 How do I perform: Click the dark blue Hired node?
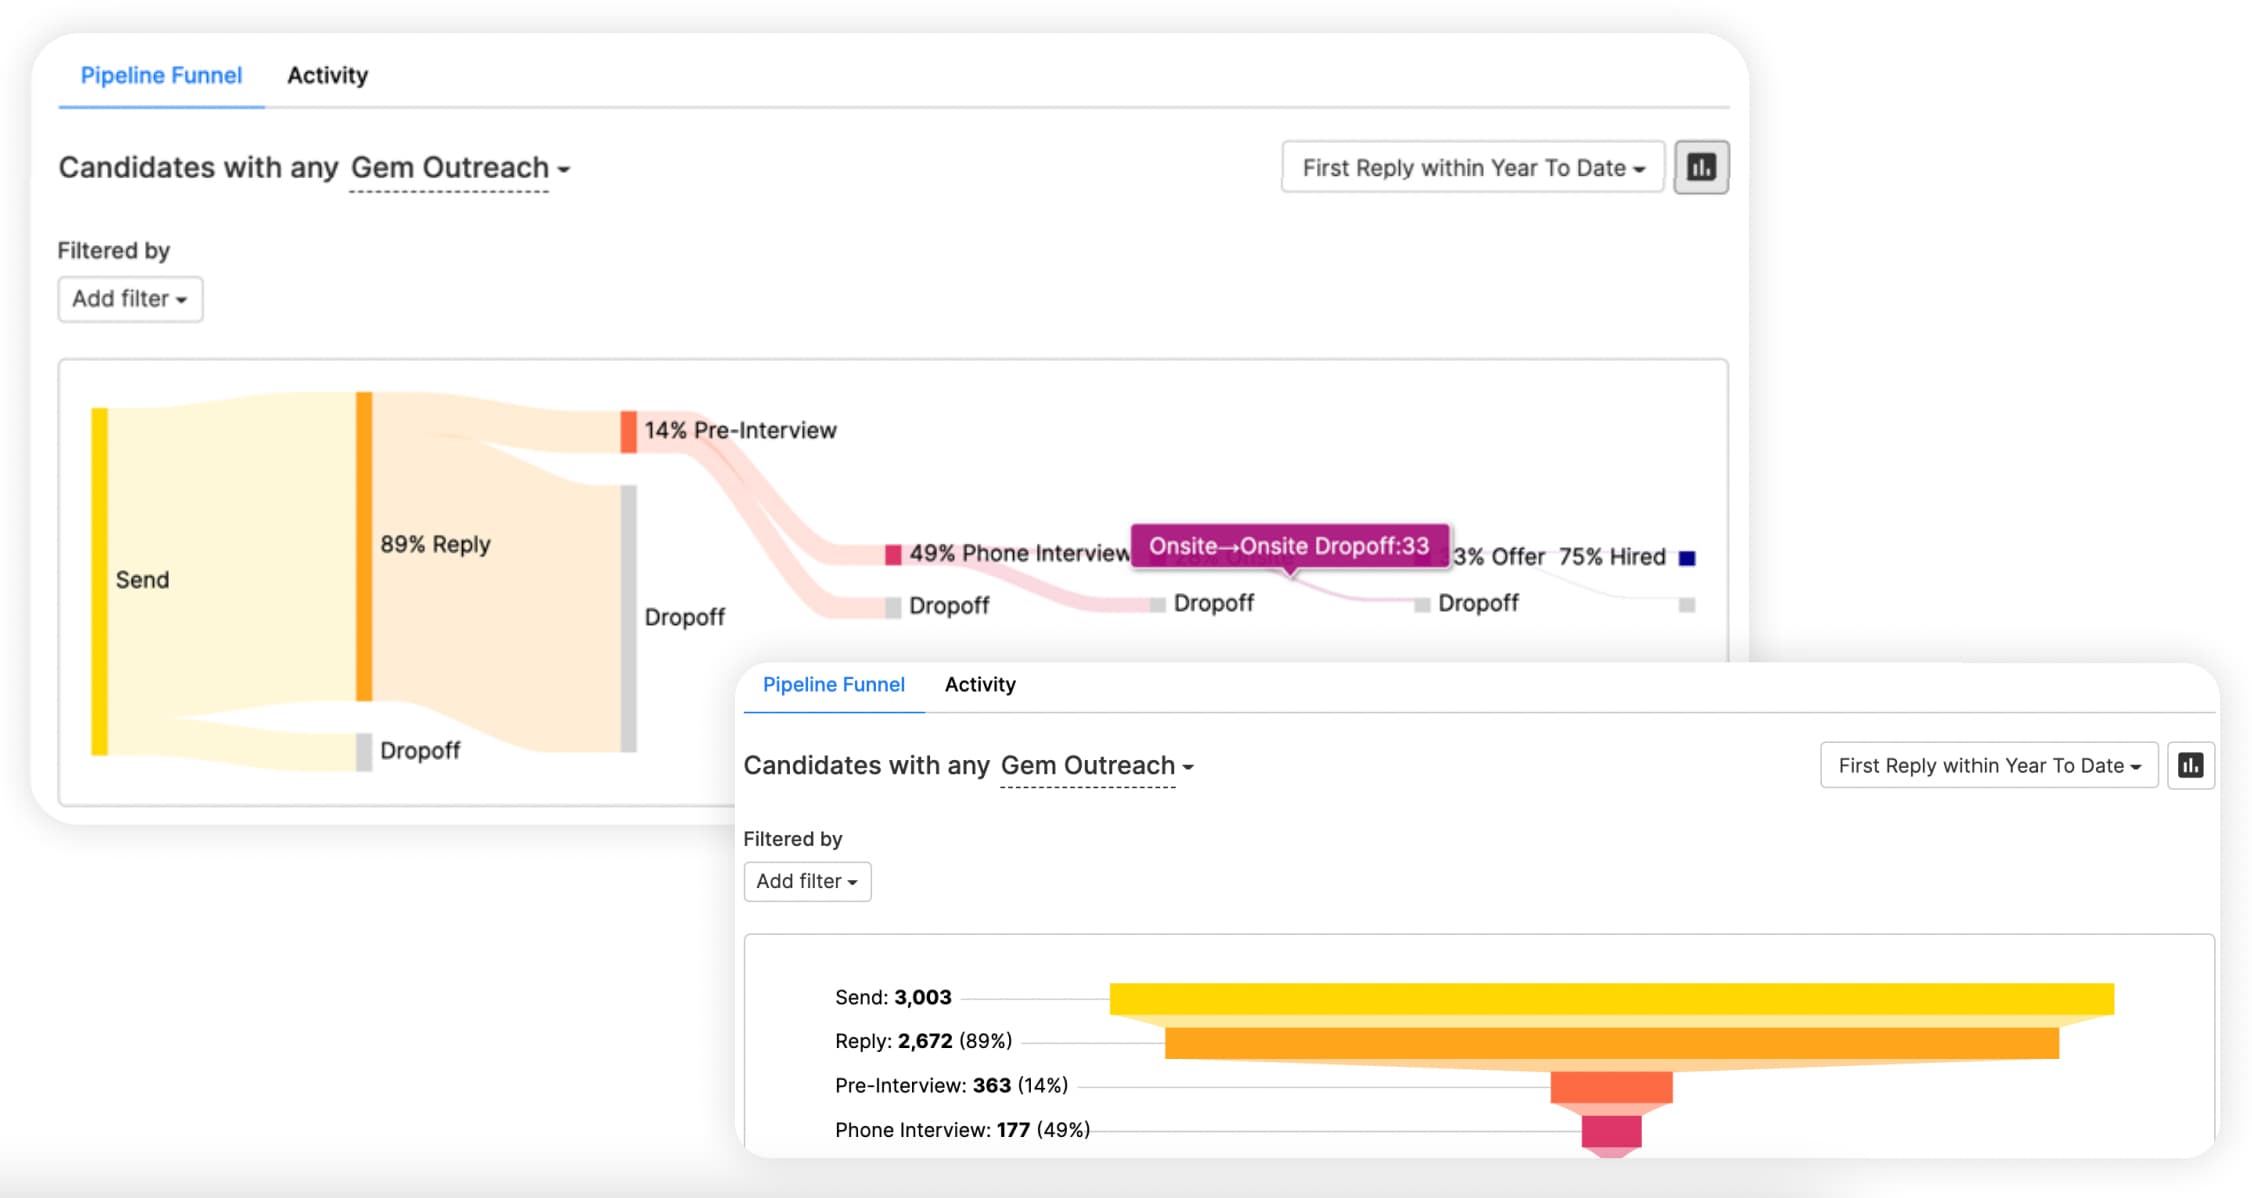[1687, 558]
